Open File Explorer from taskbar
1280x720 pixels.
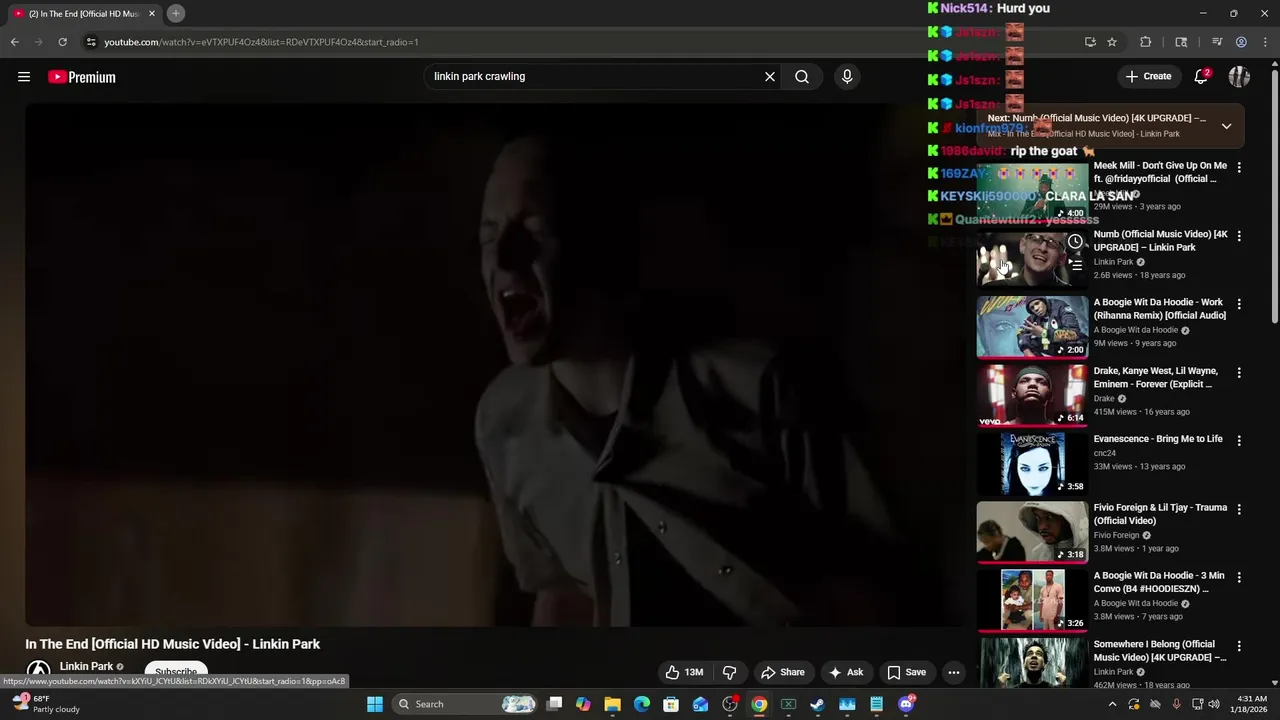pos(612,704)
